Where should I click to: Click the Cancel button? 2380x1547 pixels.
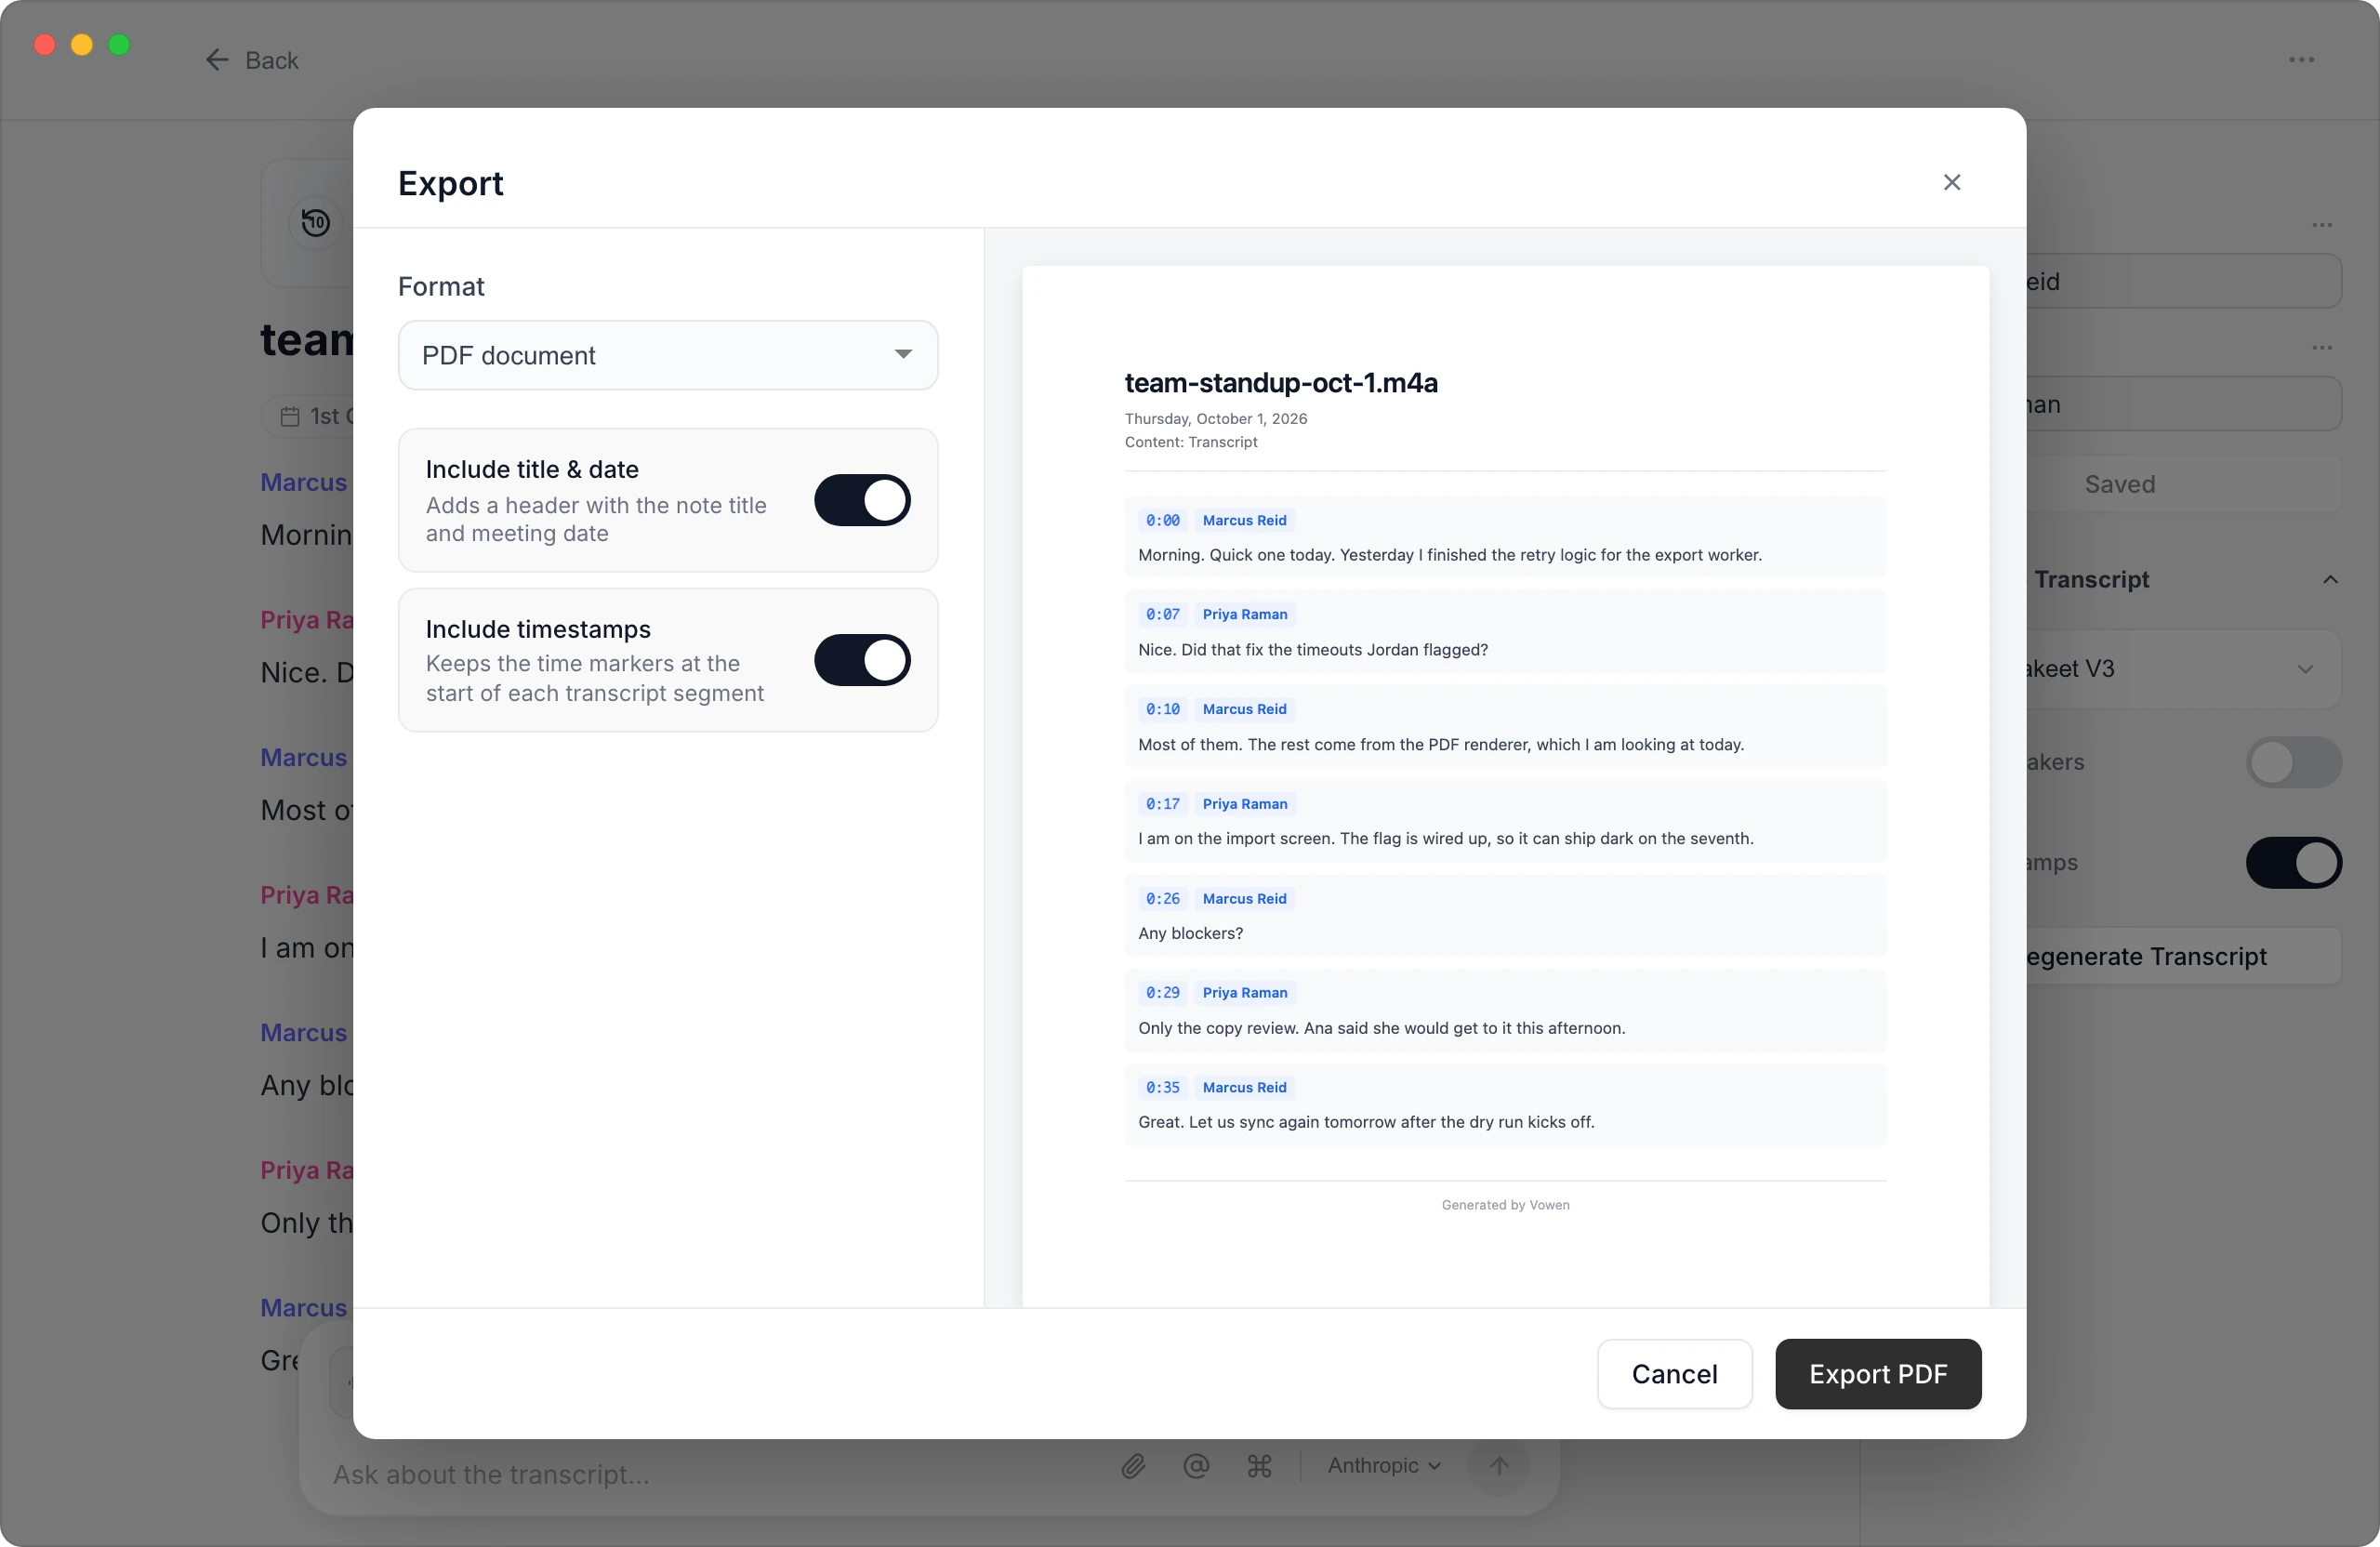tap(1674, 1374)
